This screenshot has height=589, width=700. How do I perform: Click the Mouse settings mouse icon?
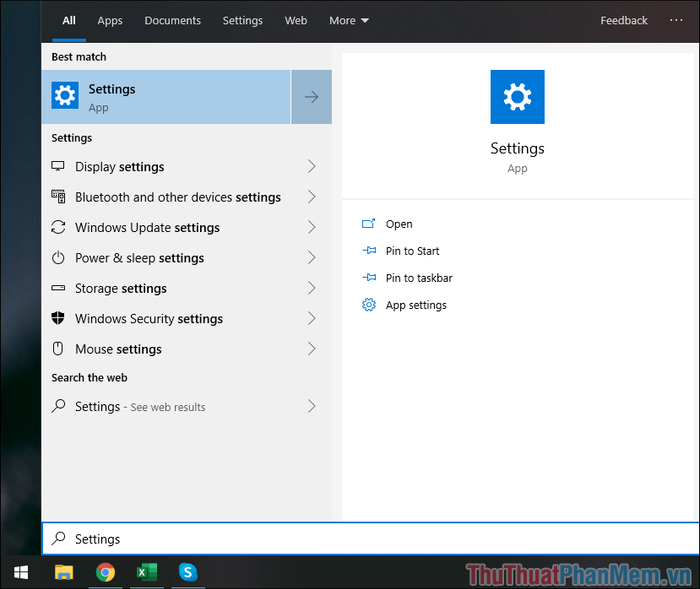coord(58,349)
